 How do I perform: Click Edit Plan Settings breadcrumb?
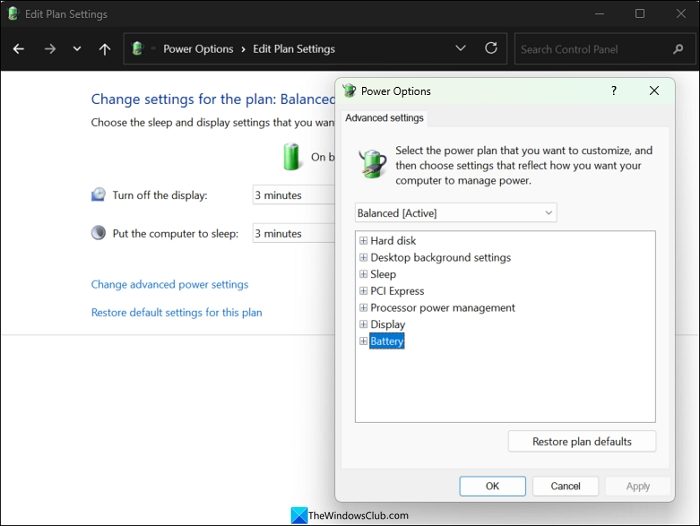[x=294, y=49]
